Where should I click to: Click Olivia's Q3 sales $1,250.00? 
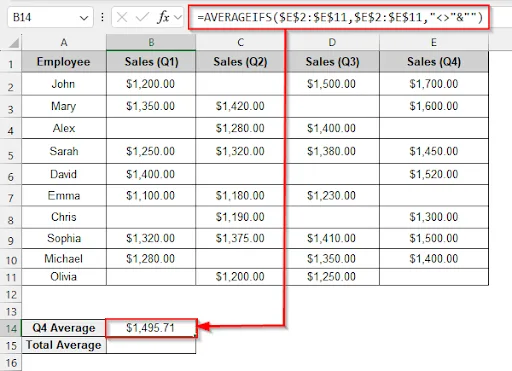click(x=332, y=277)
